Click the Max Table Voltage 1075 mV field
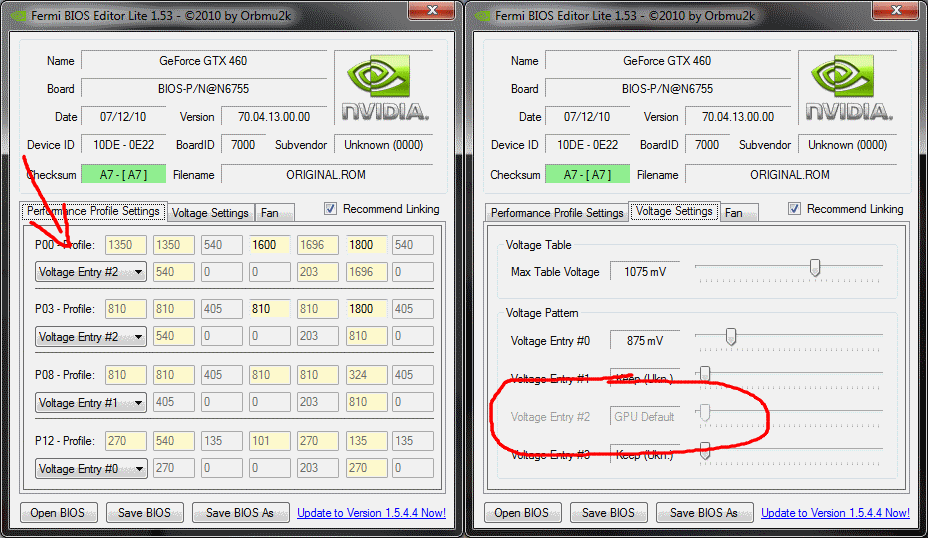Image resolution: width=928 pixels, height=538 pixels. pos(645,272)
